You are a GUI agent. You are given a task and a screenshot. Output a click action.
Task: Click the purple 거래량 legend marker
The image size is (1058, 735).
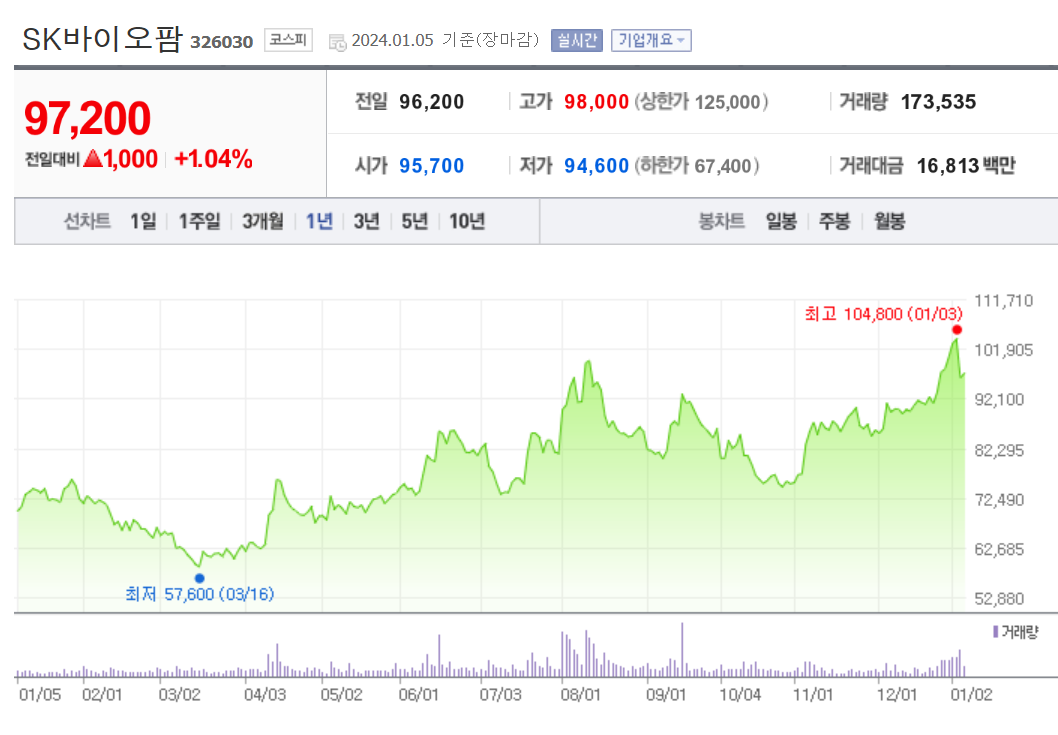pyautogui.click(x=995, y=632)
